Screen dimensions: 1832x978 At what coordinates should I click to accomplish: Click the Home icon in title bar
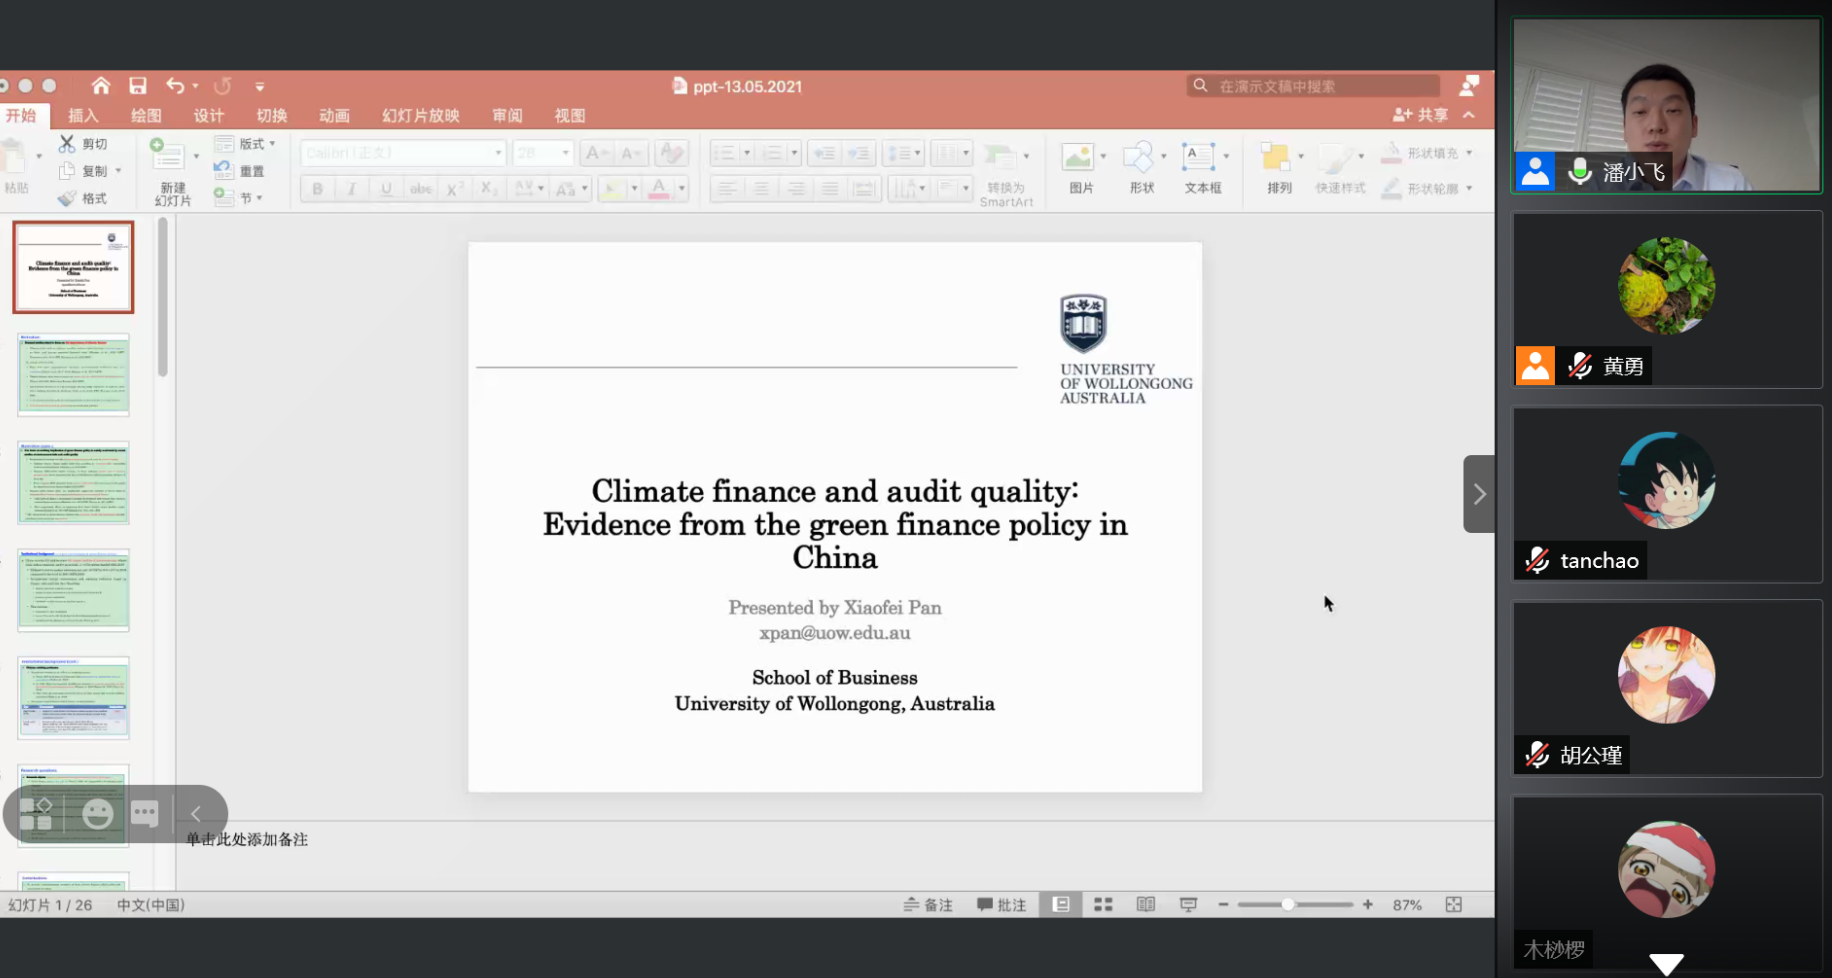tap(101, 86)
